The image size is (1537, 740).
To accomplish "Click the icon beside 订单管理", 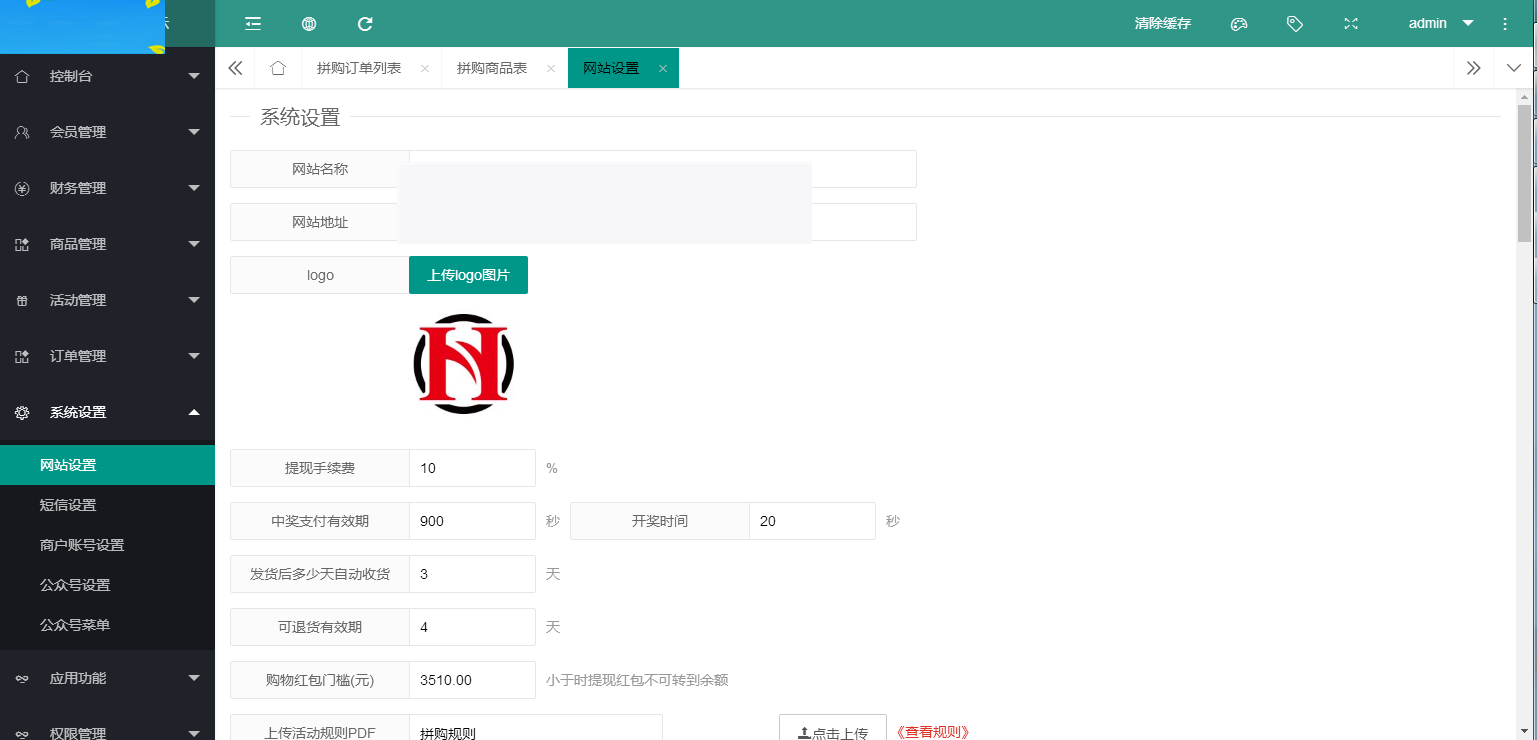I will click(x=21, y=356).
